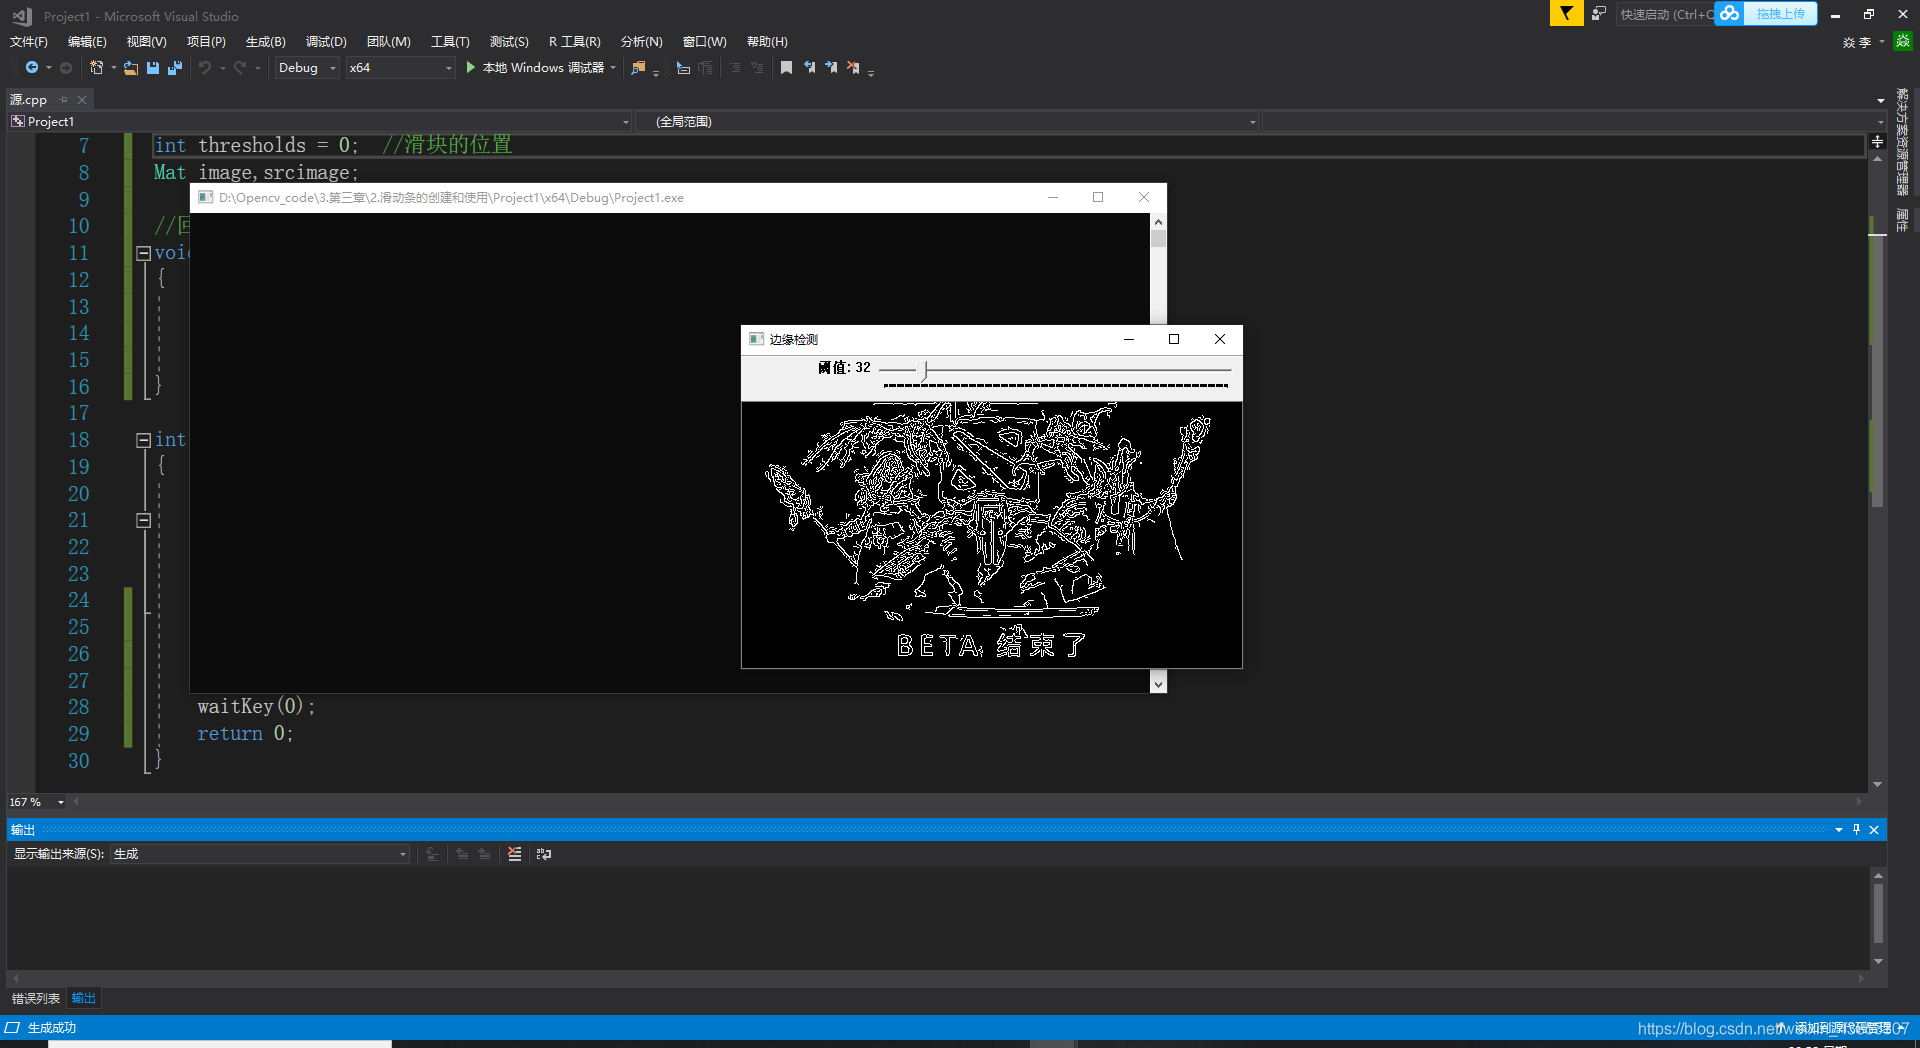The image size is (1920, 1048).
Task: Maximize the 边缘检测 window
Action: coord(1174,339)
